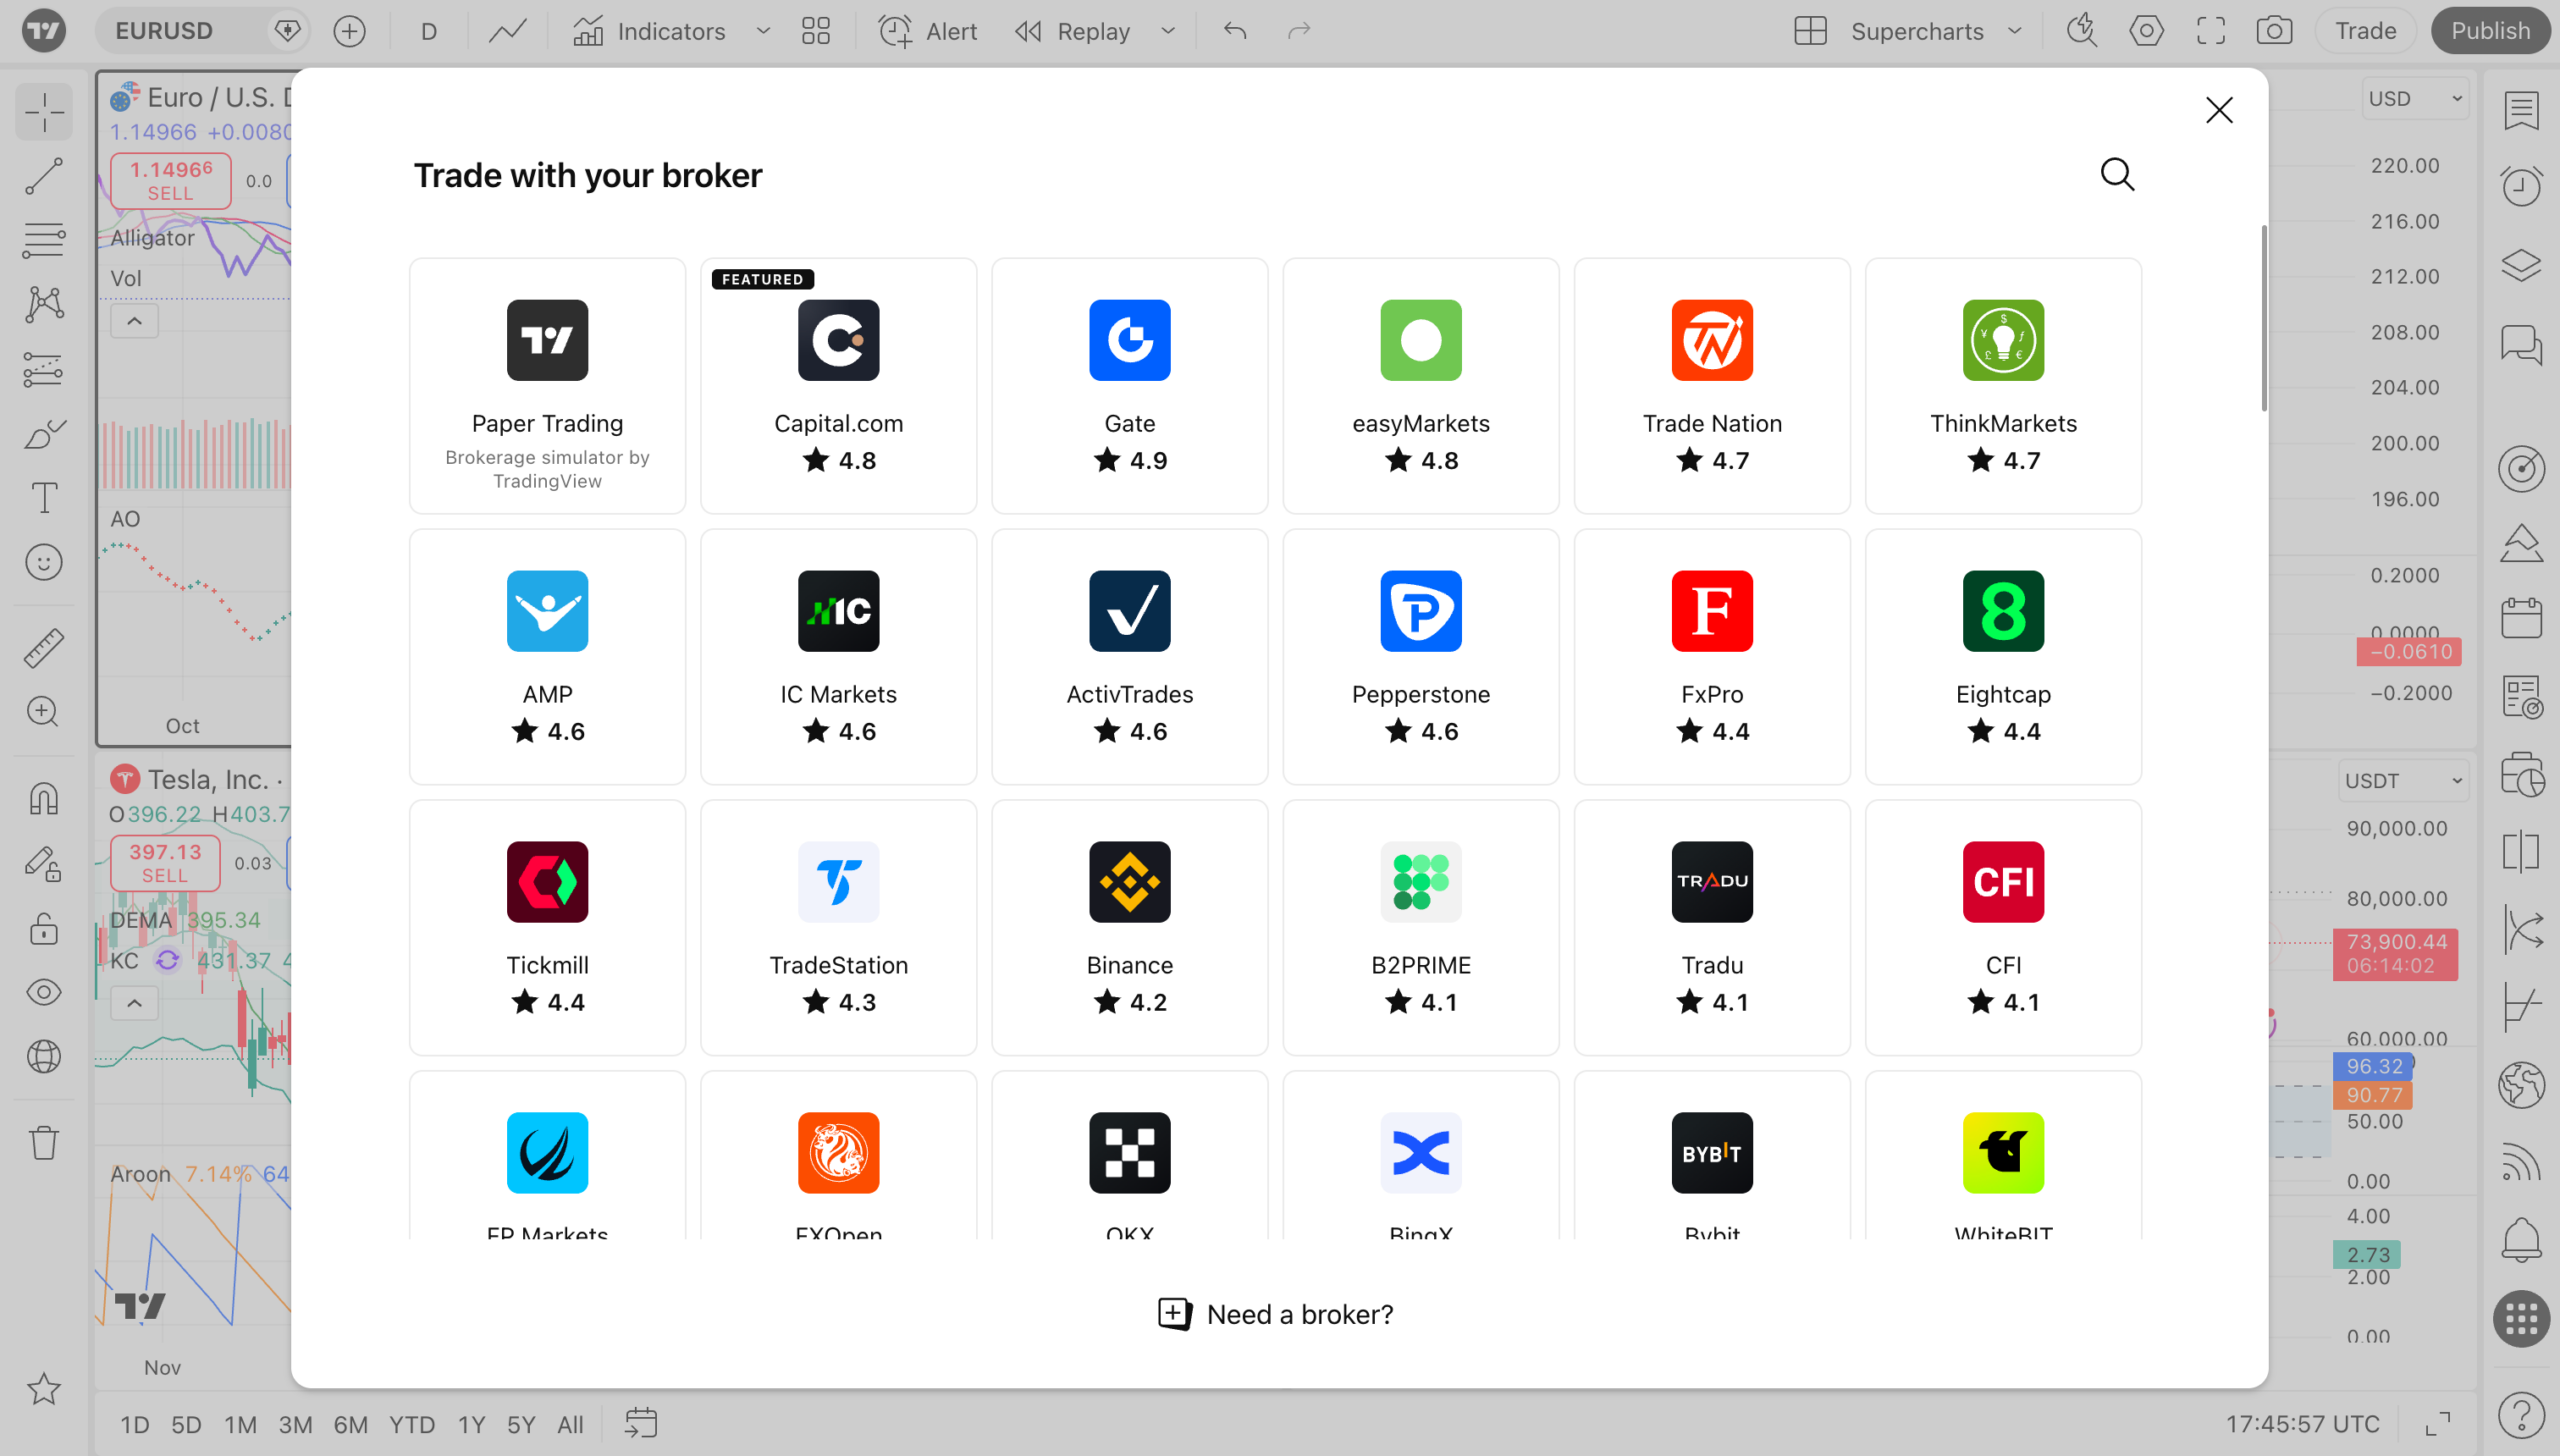Open the Indicators menu
Viewport: 2560px width, 1456px height.
click(648, 31)
